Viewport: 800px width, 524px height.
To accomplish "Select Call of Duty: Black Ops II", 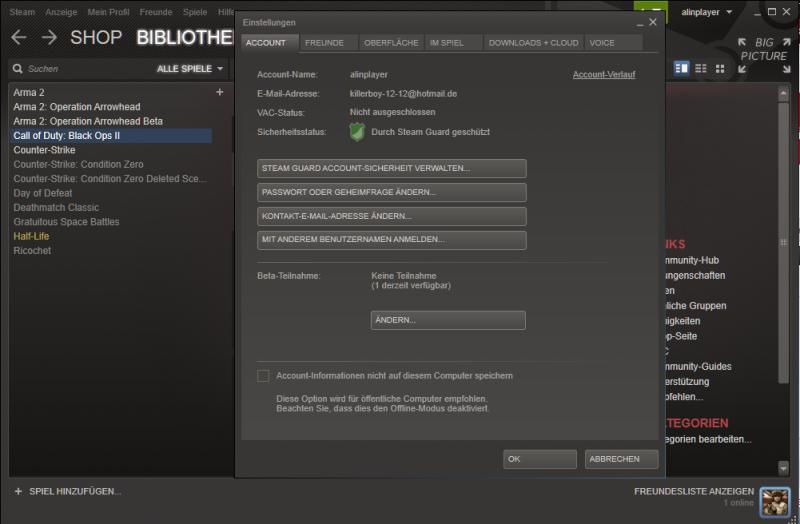I will [66, 135].
